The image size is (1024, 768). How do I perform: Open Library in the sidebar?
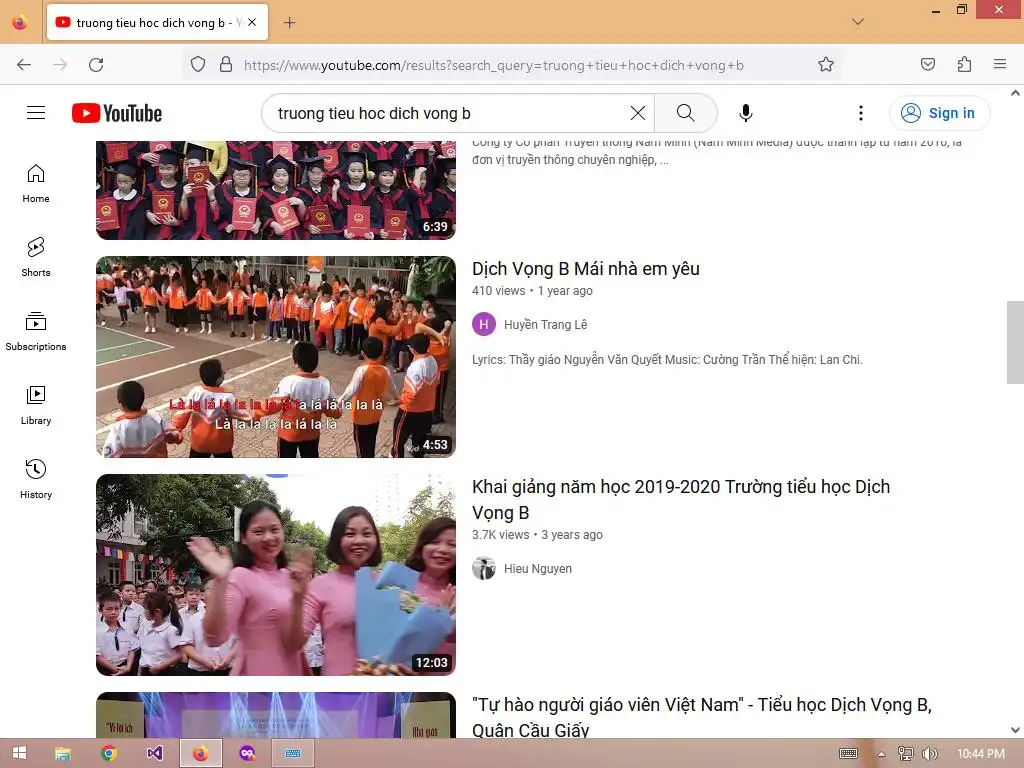click(36, 406)
